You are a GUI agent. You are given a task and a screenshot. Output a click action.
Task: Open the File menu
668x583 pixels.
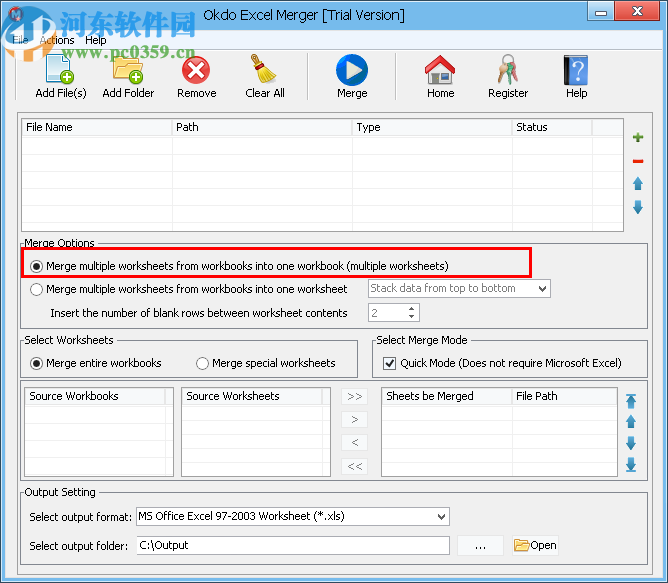tap(20, 40)
